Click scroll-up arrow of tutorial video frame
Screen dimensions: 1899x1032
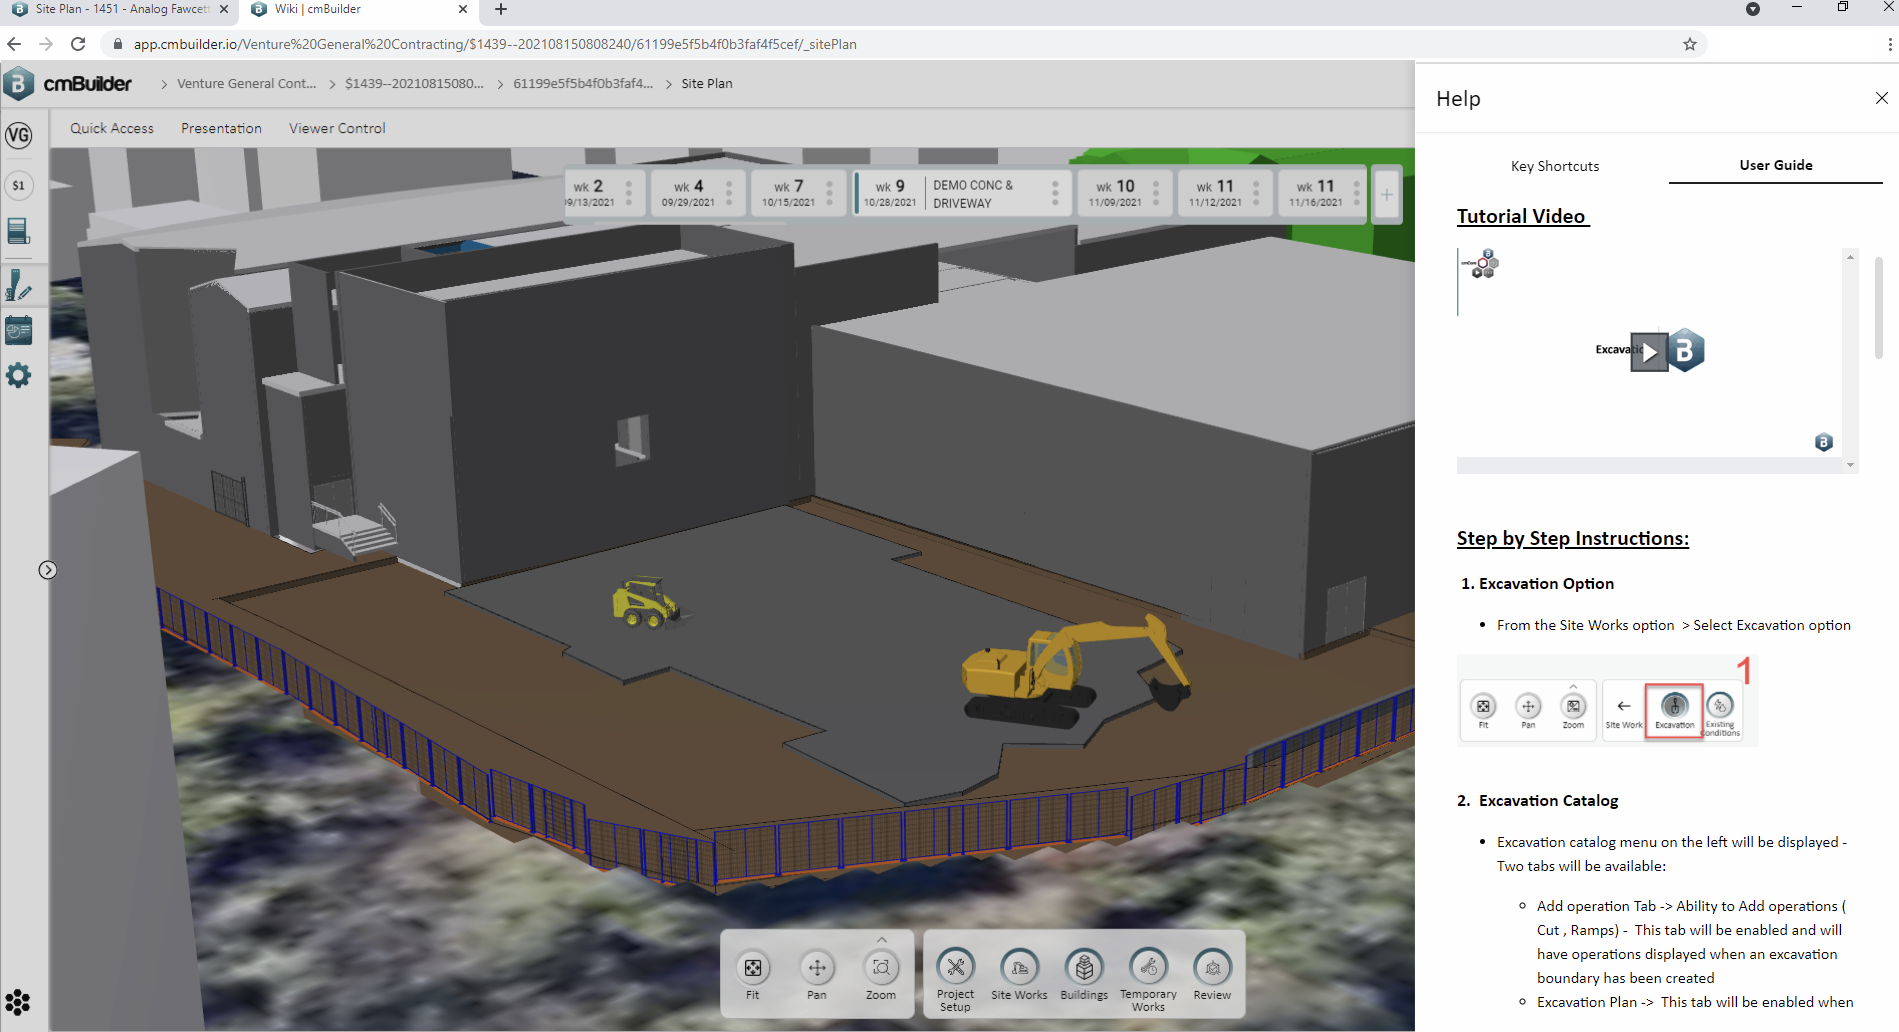[x=1850, y=257]
